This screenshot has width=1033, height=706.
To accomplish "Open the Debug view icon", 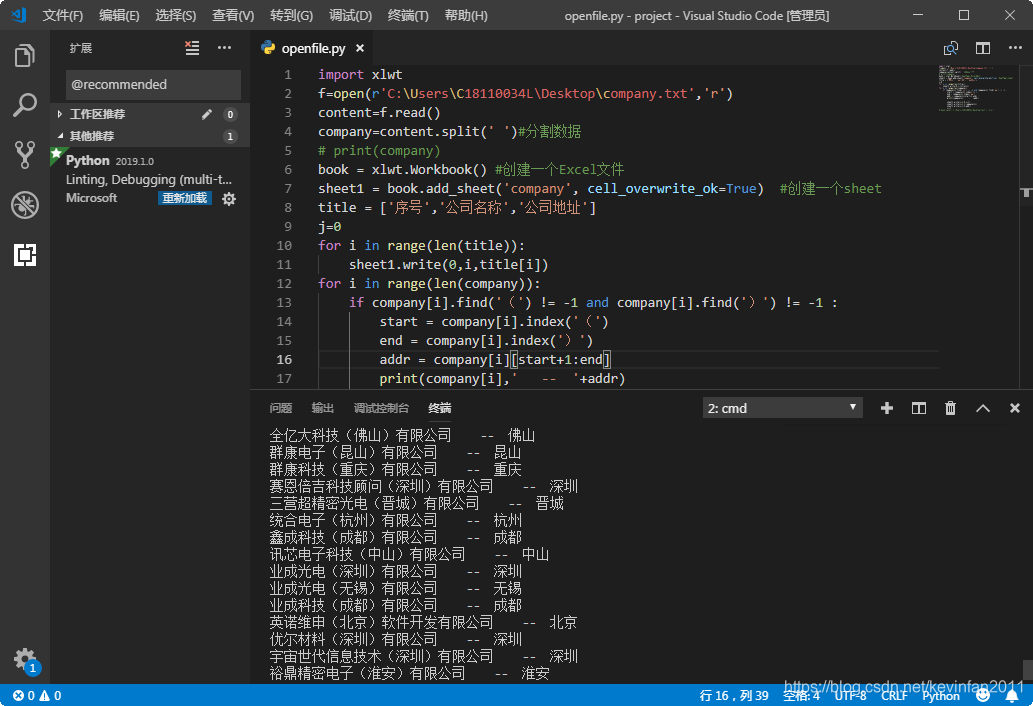I will point(24,205).
